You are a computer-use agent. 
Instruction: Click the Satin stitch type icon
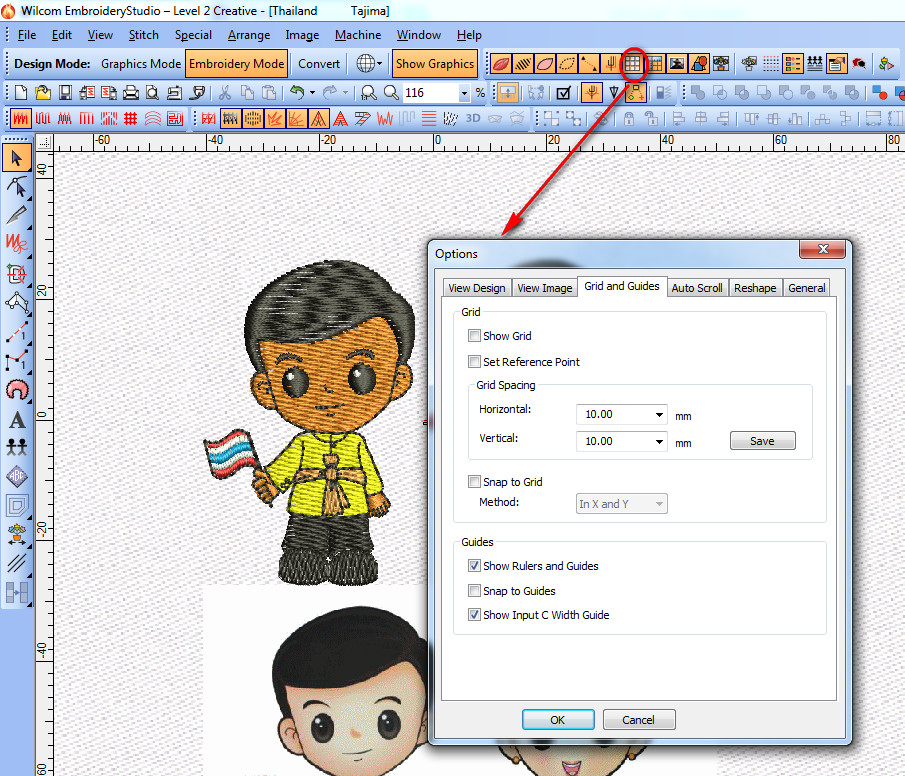[21, 119]
